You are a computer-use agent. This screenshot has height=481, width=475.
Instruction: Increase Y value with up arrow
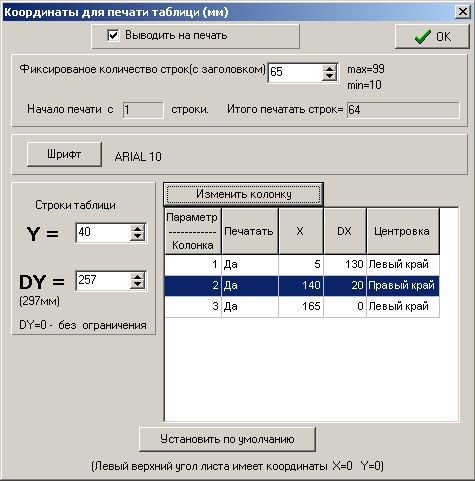click(137, 228)
